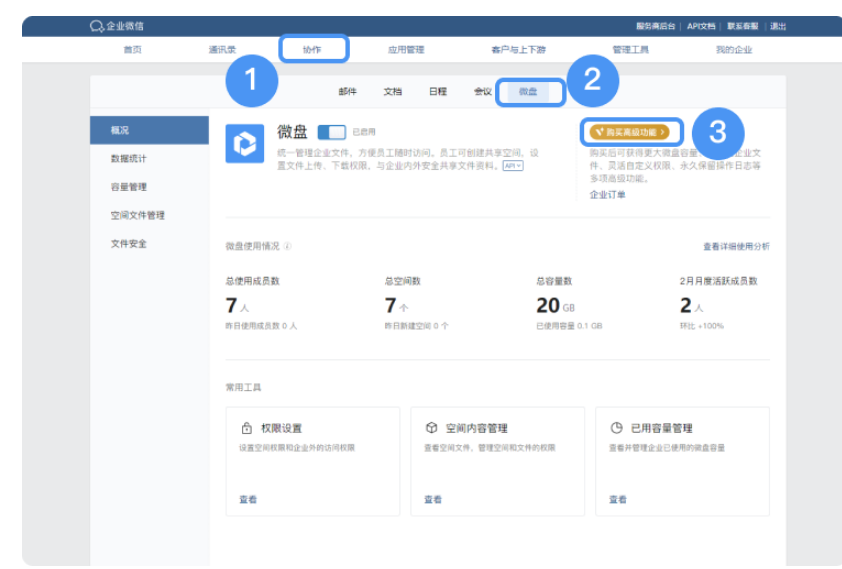Select the 微盘 sub-tab
Image resolution: width=842 pixels, height=569 pixels.
[x=528, y=92]
